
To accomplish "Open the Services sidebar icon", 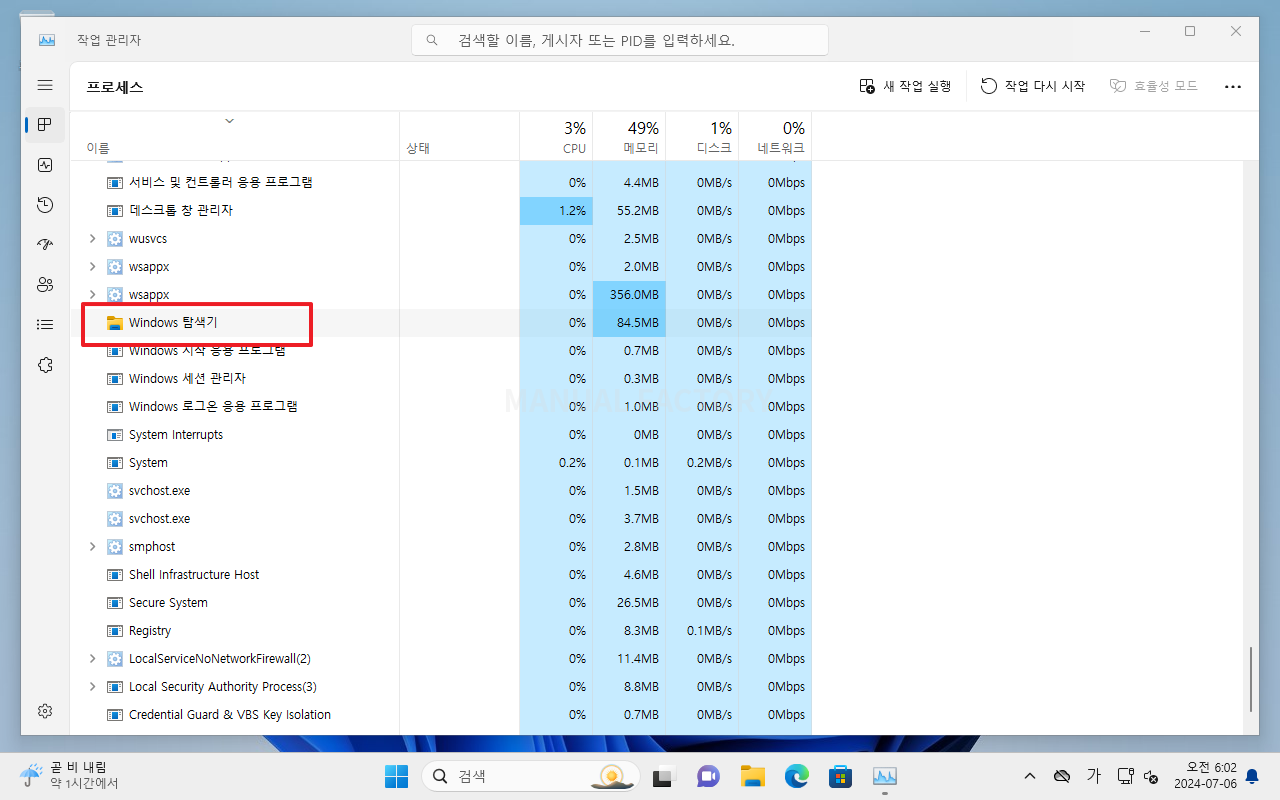I will tap(45, 365).
